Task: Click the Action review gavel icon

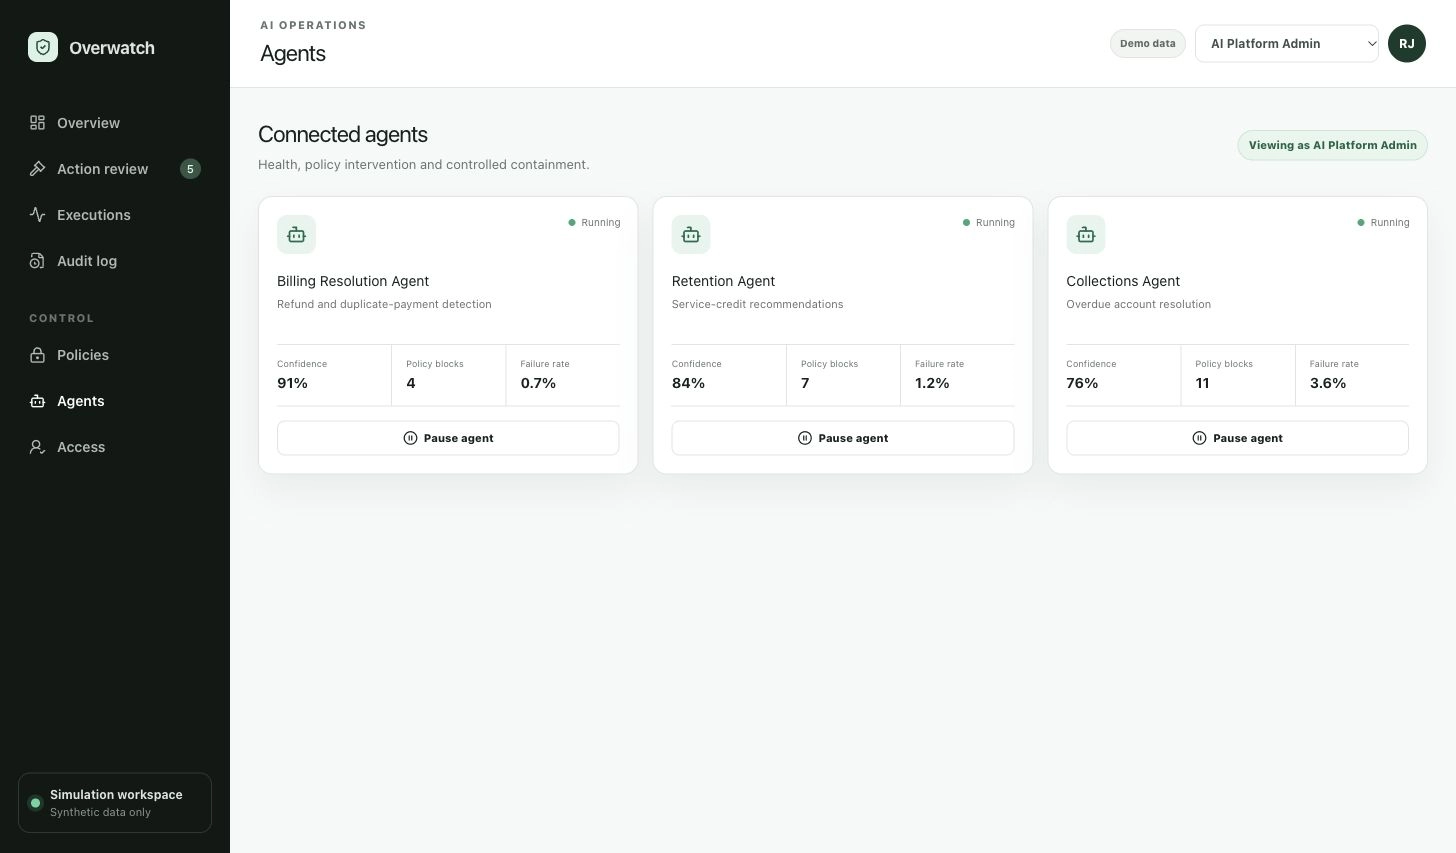Action: tap(38, 169)
